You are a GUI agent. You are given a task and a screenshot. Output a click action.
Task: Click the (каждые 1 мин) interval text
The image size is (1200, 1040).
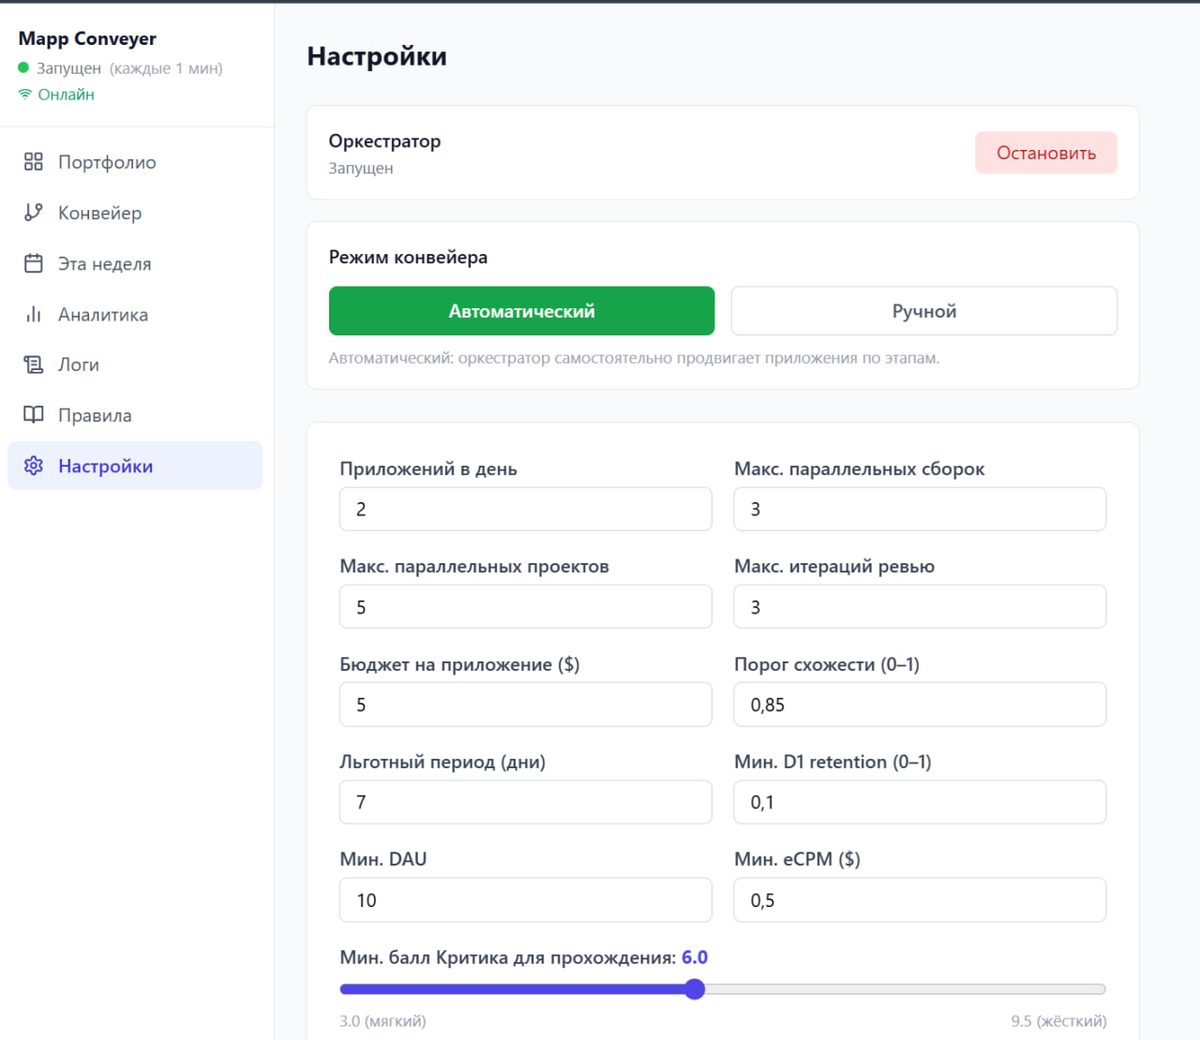tap(166, 68)
